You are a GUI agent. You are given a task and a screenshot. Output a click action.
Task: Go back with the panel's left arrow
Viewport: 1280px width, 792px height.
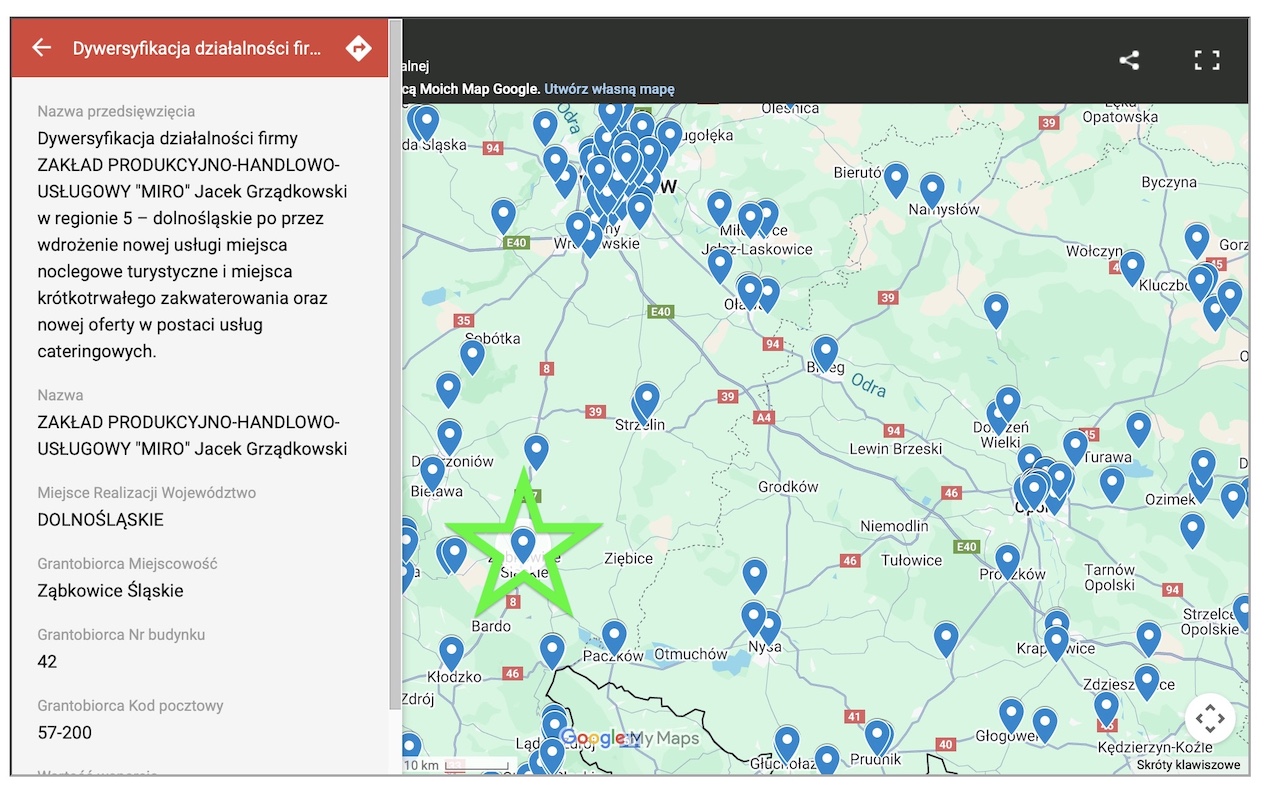click(x=41, y=47)
